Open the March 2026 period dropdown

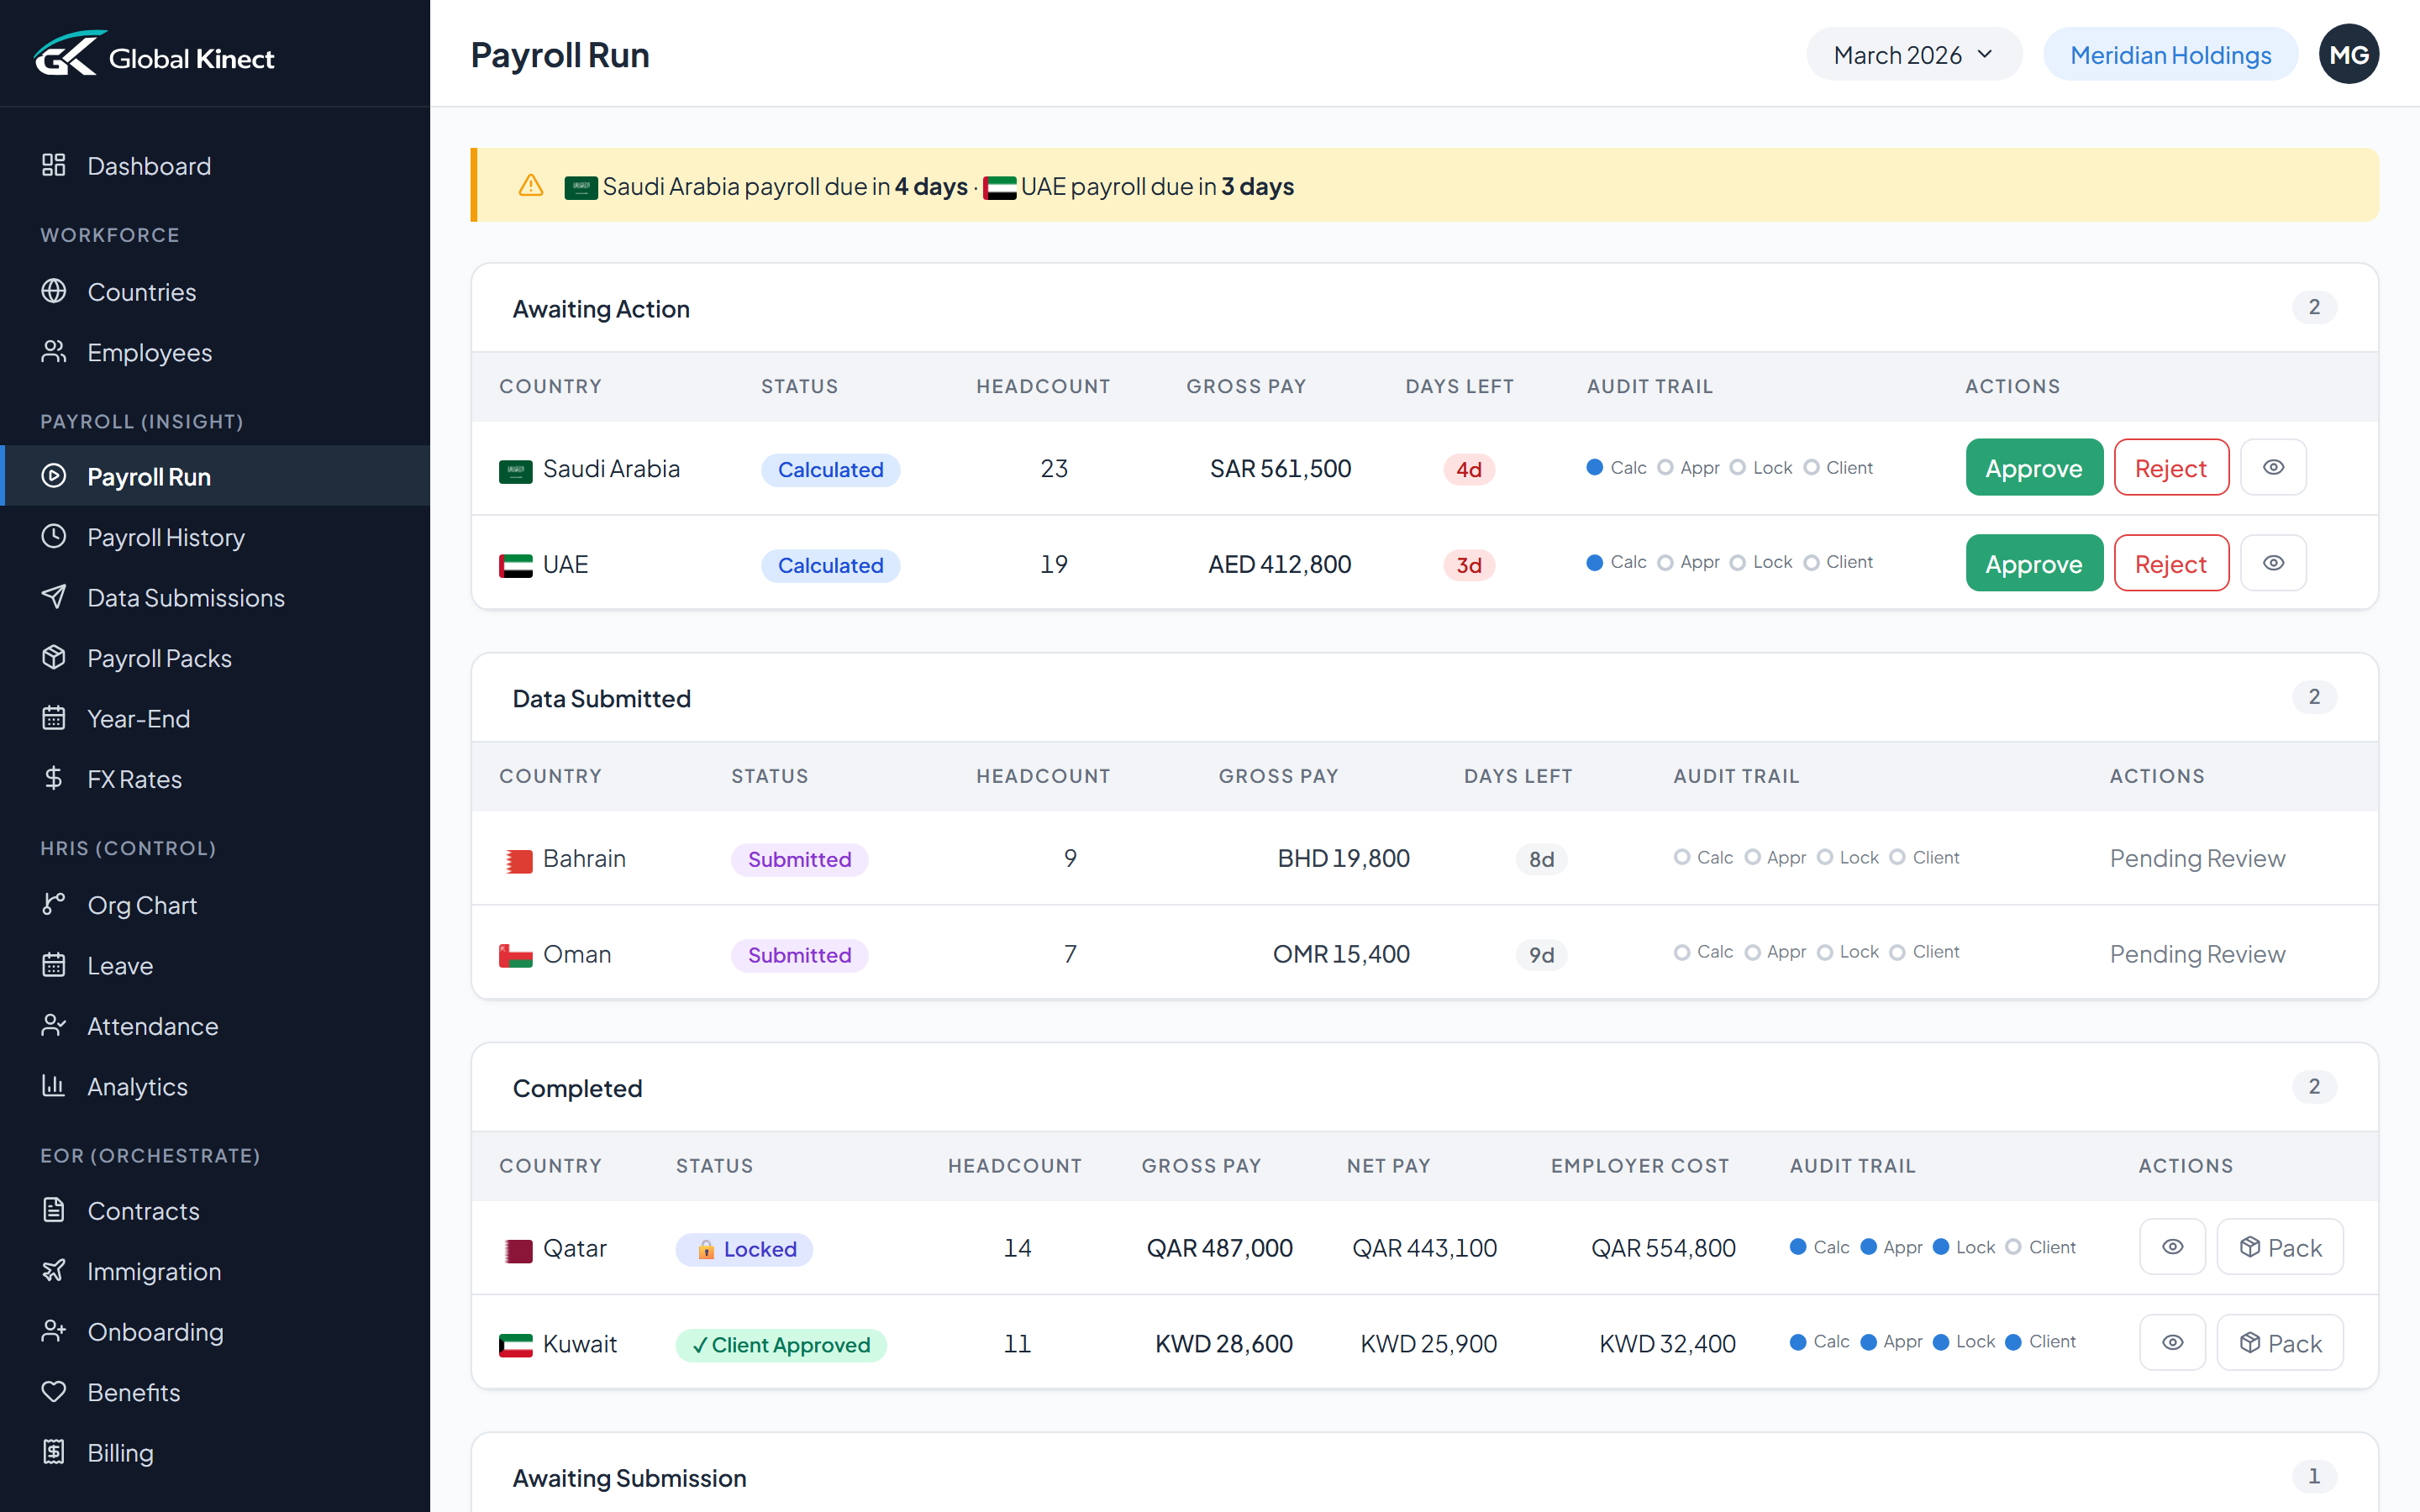click(x=1913, y=54)
